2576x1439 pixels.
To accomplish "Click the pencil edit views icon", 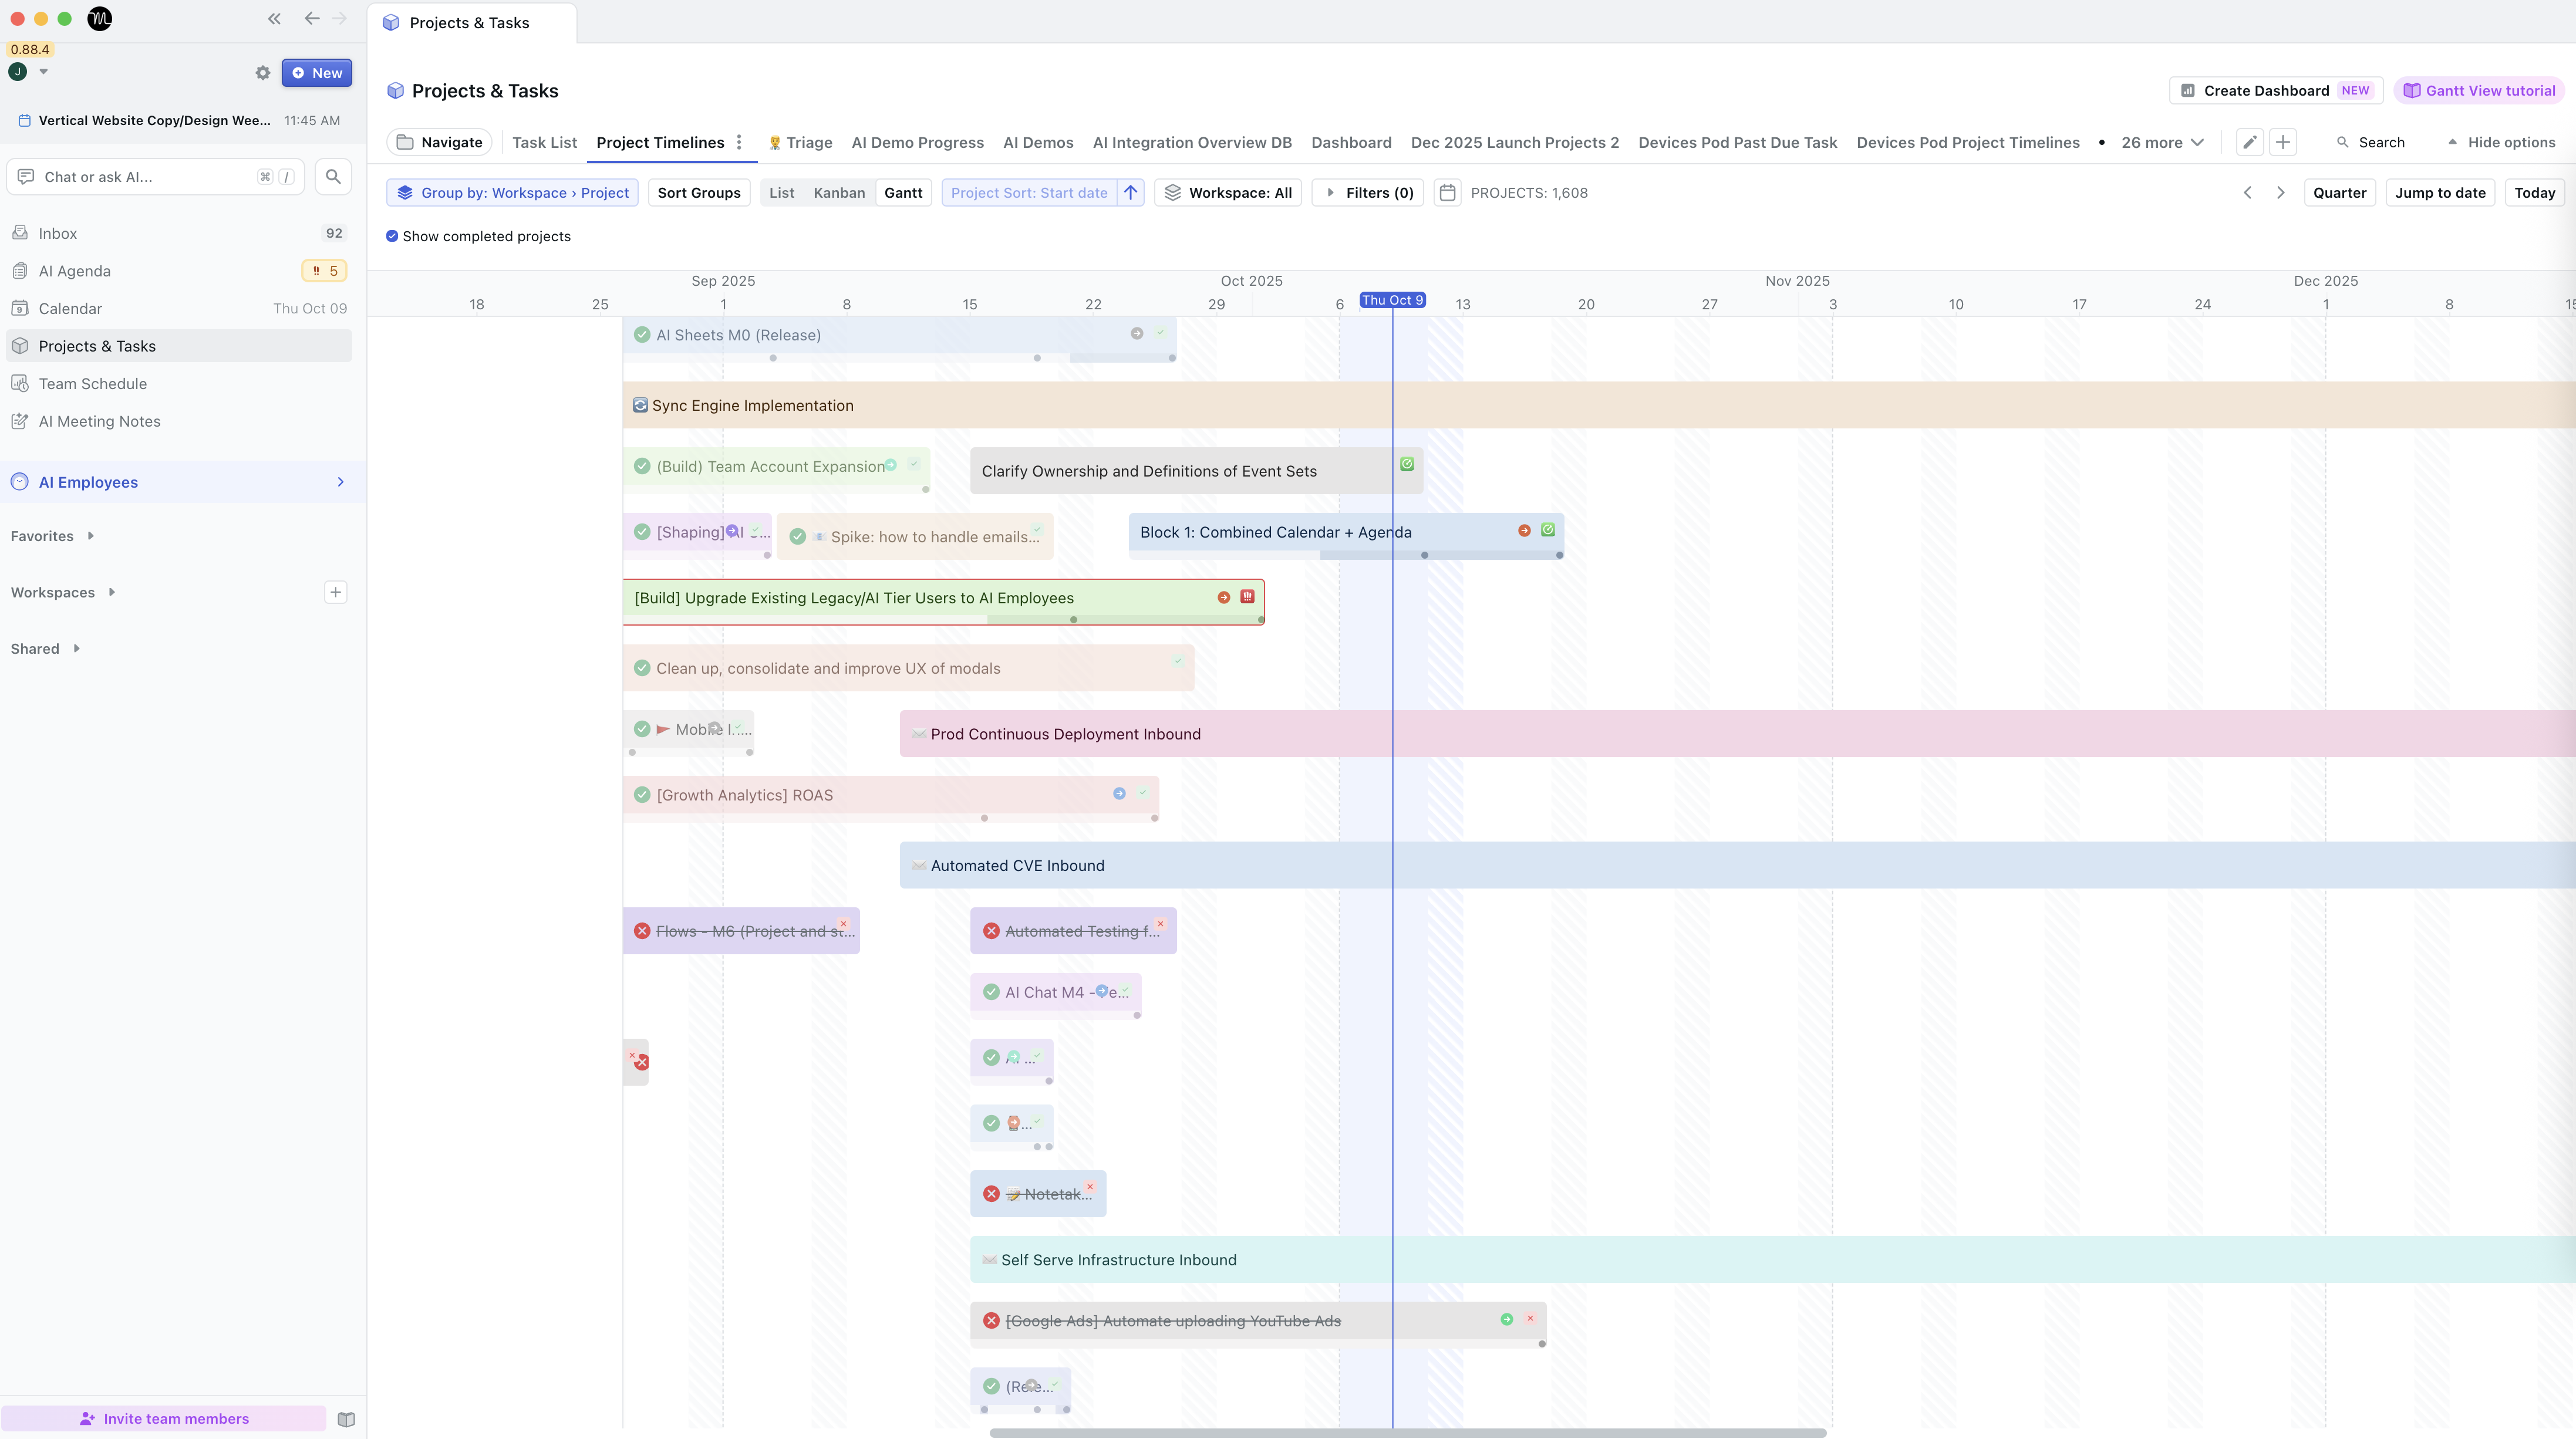I will point(2249,142).
